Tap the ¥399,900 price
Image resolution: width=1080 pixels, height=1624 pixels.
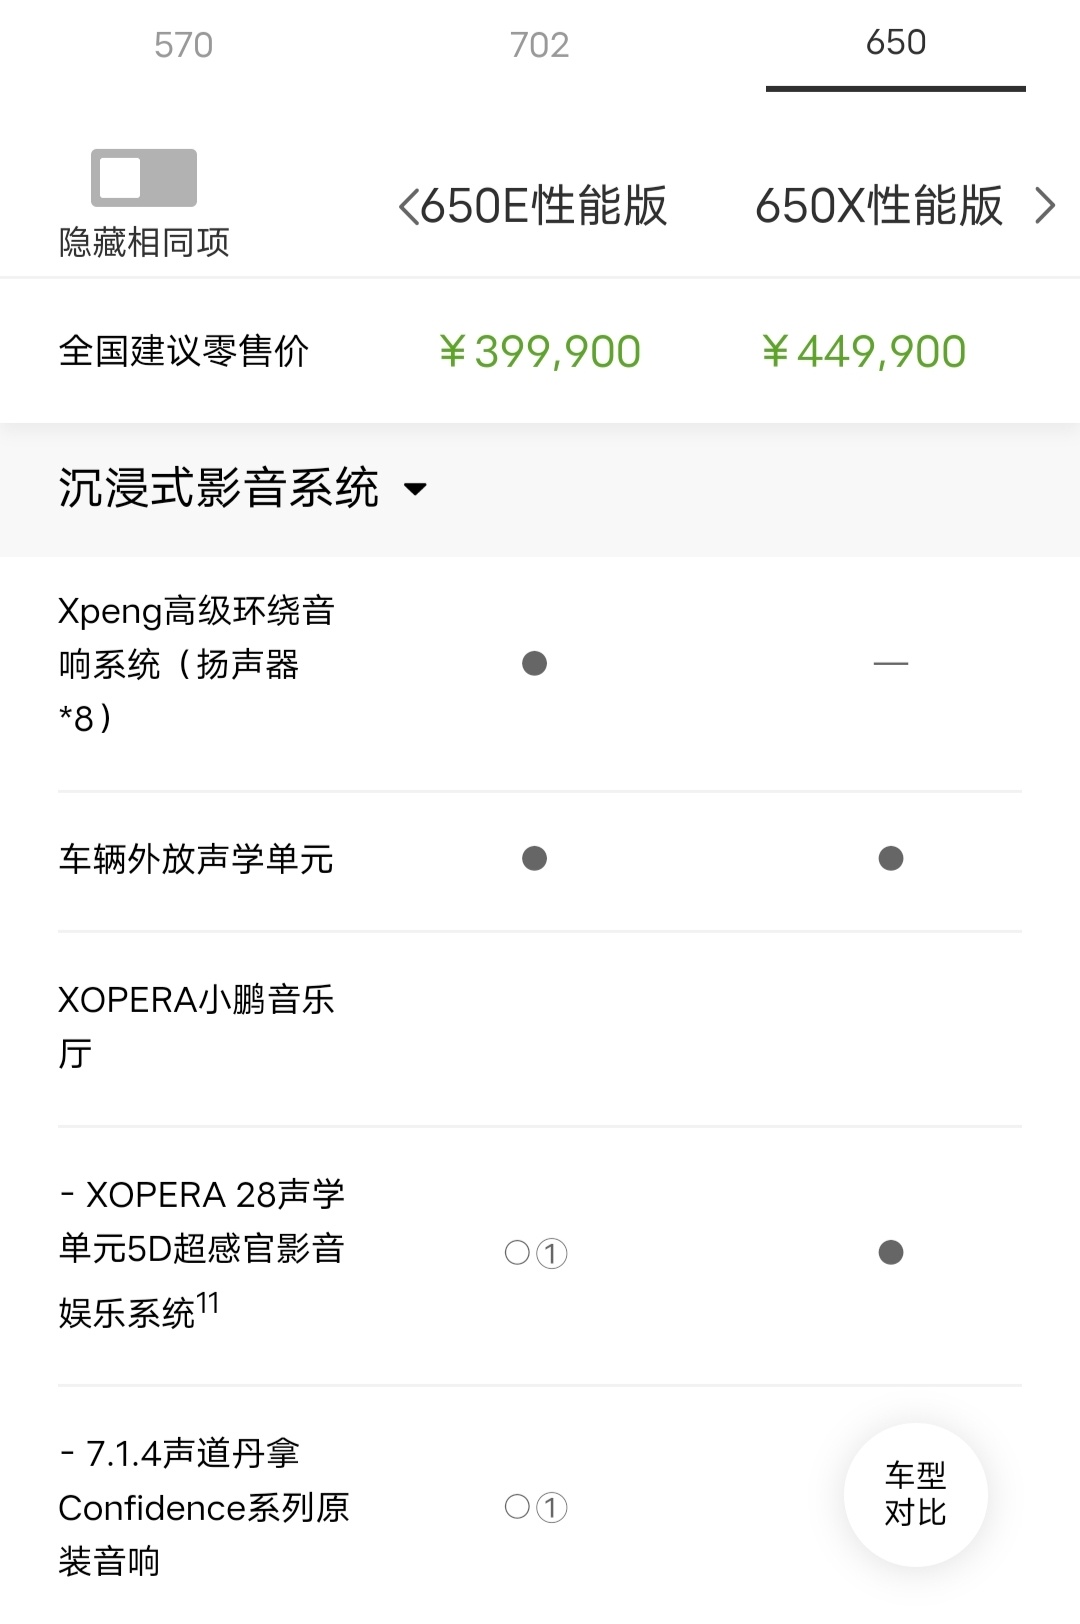(540, 352)
